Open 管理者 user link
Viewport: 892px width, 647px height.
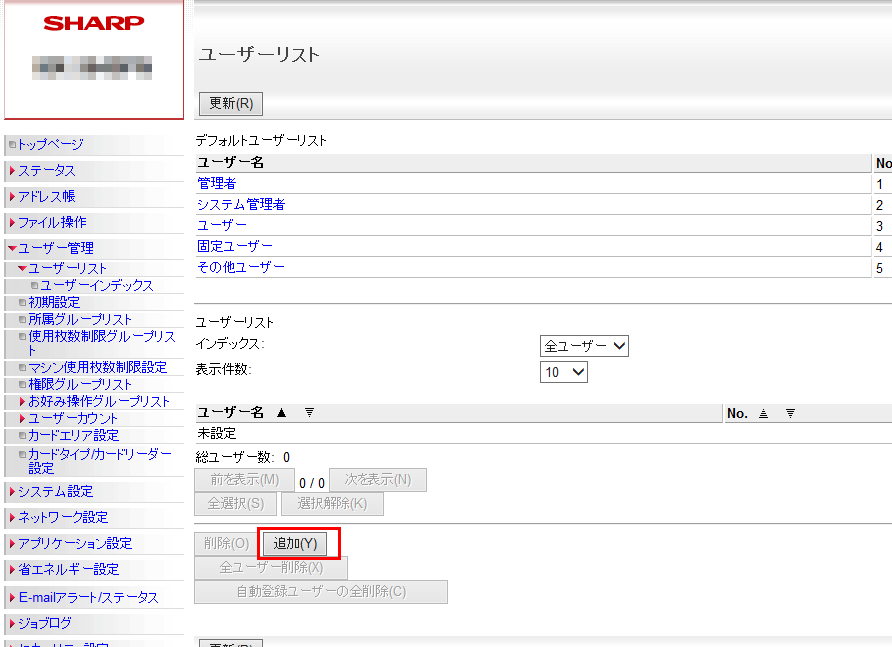216,183
